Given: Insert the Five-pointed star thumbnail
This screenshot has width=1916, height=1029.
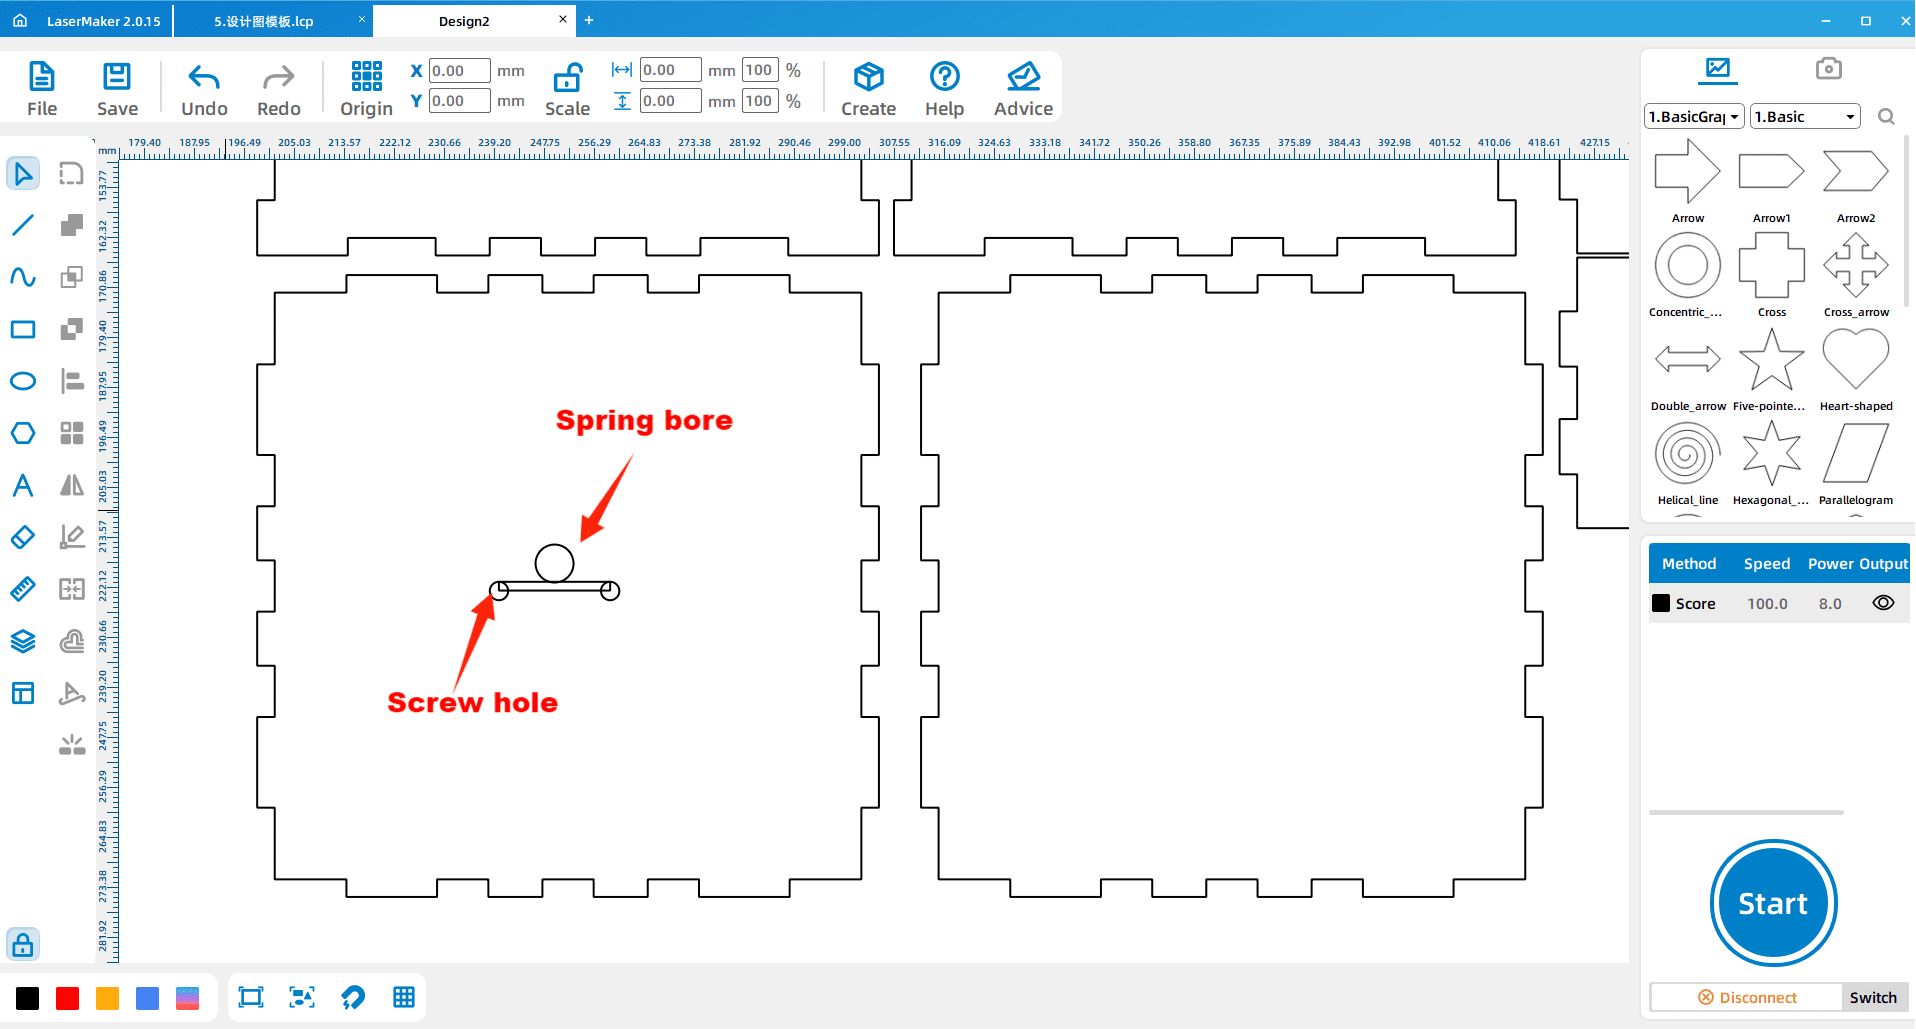Looking at the screenshot, I should pos(1772,360).
